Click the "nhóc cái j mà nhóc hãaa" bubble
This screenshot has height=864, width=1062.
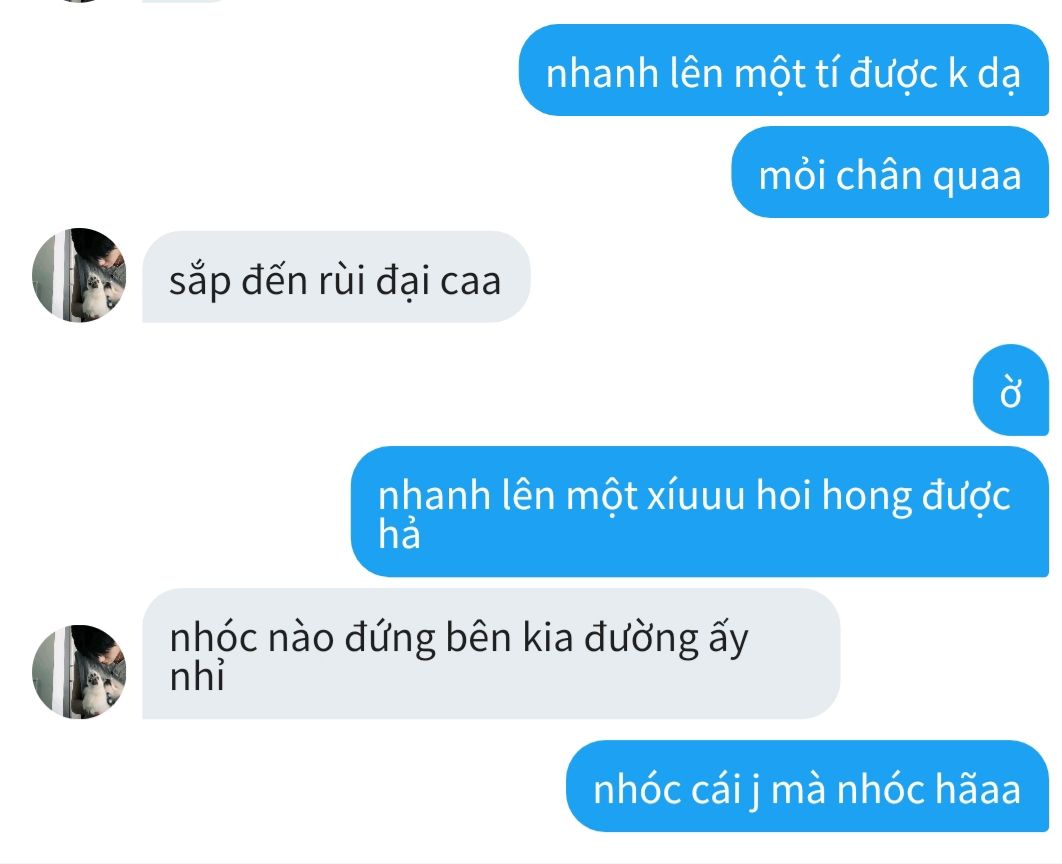click(807, 786)
